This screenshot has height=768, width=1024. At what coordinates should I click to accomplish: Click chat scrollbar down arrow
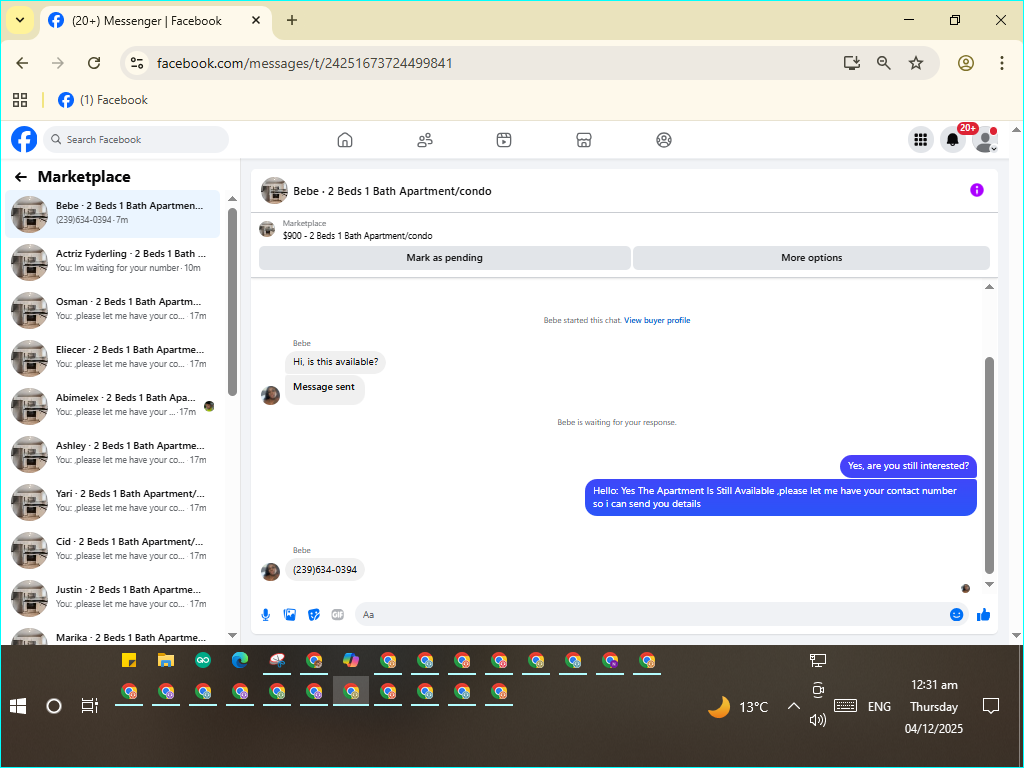coord(989,585)
